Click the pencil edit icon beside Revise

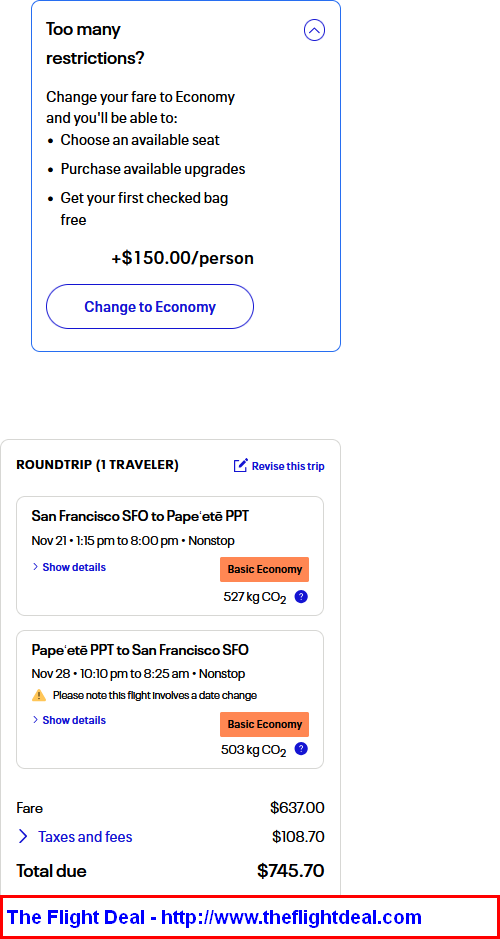tap(241, 465)
